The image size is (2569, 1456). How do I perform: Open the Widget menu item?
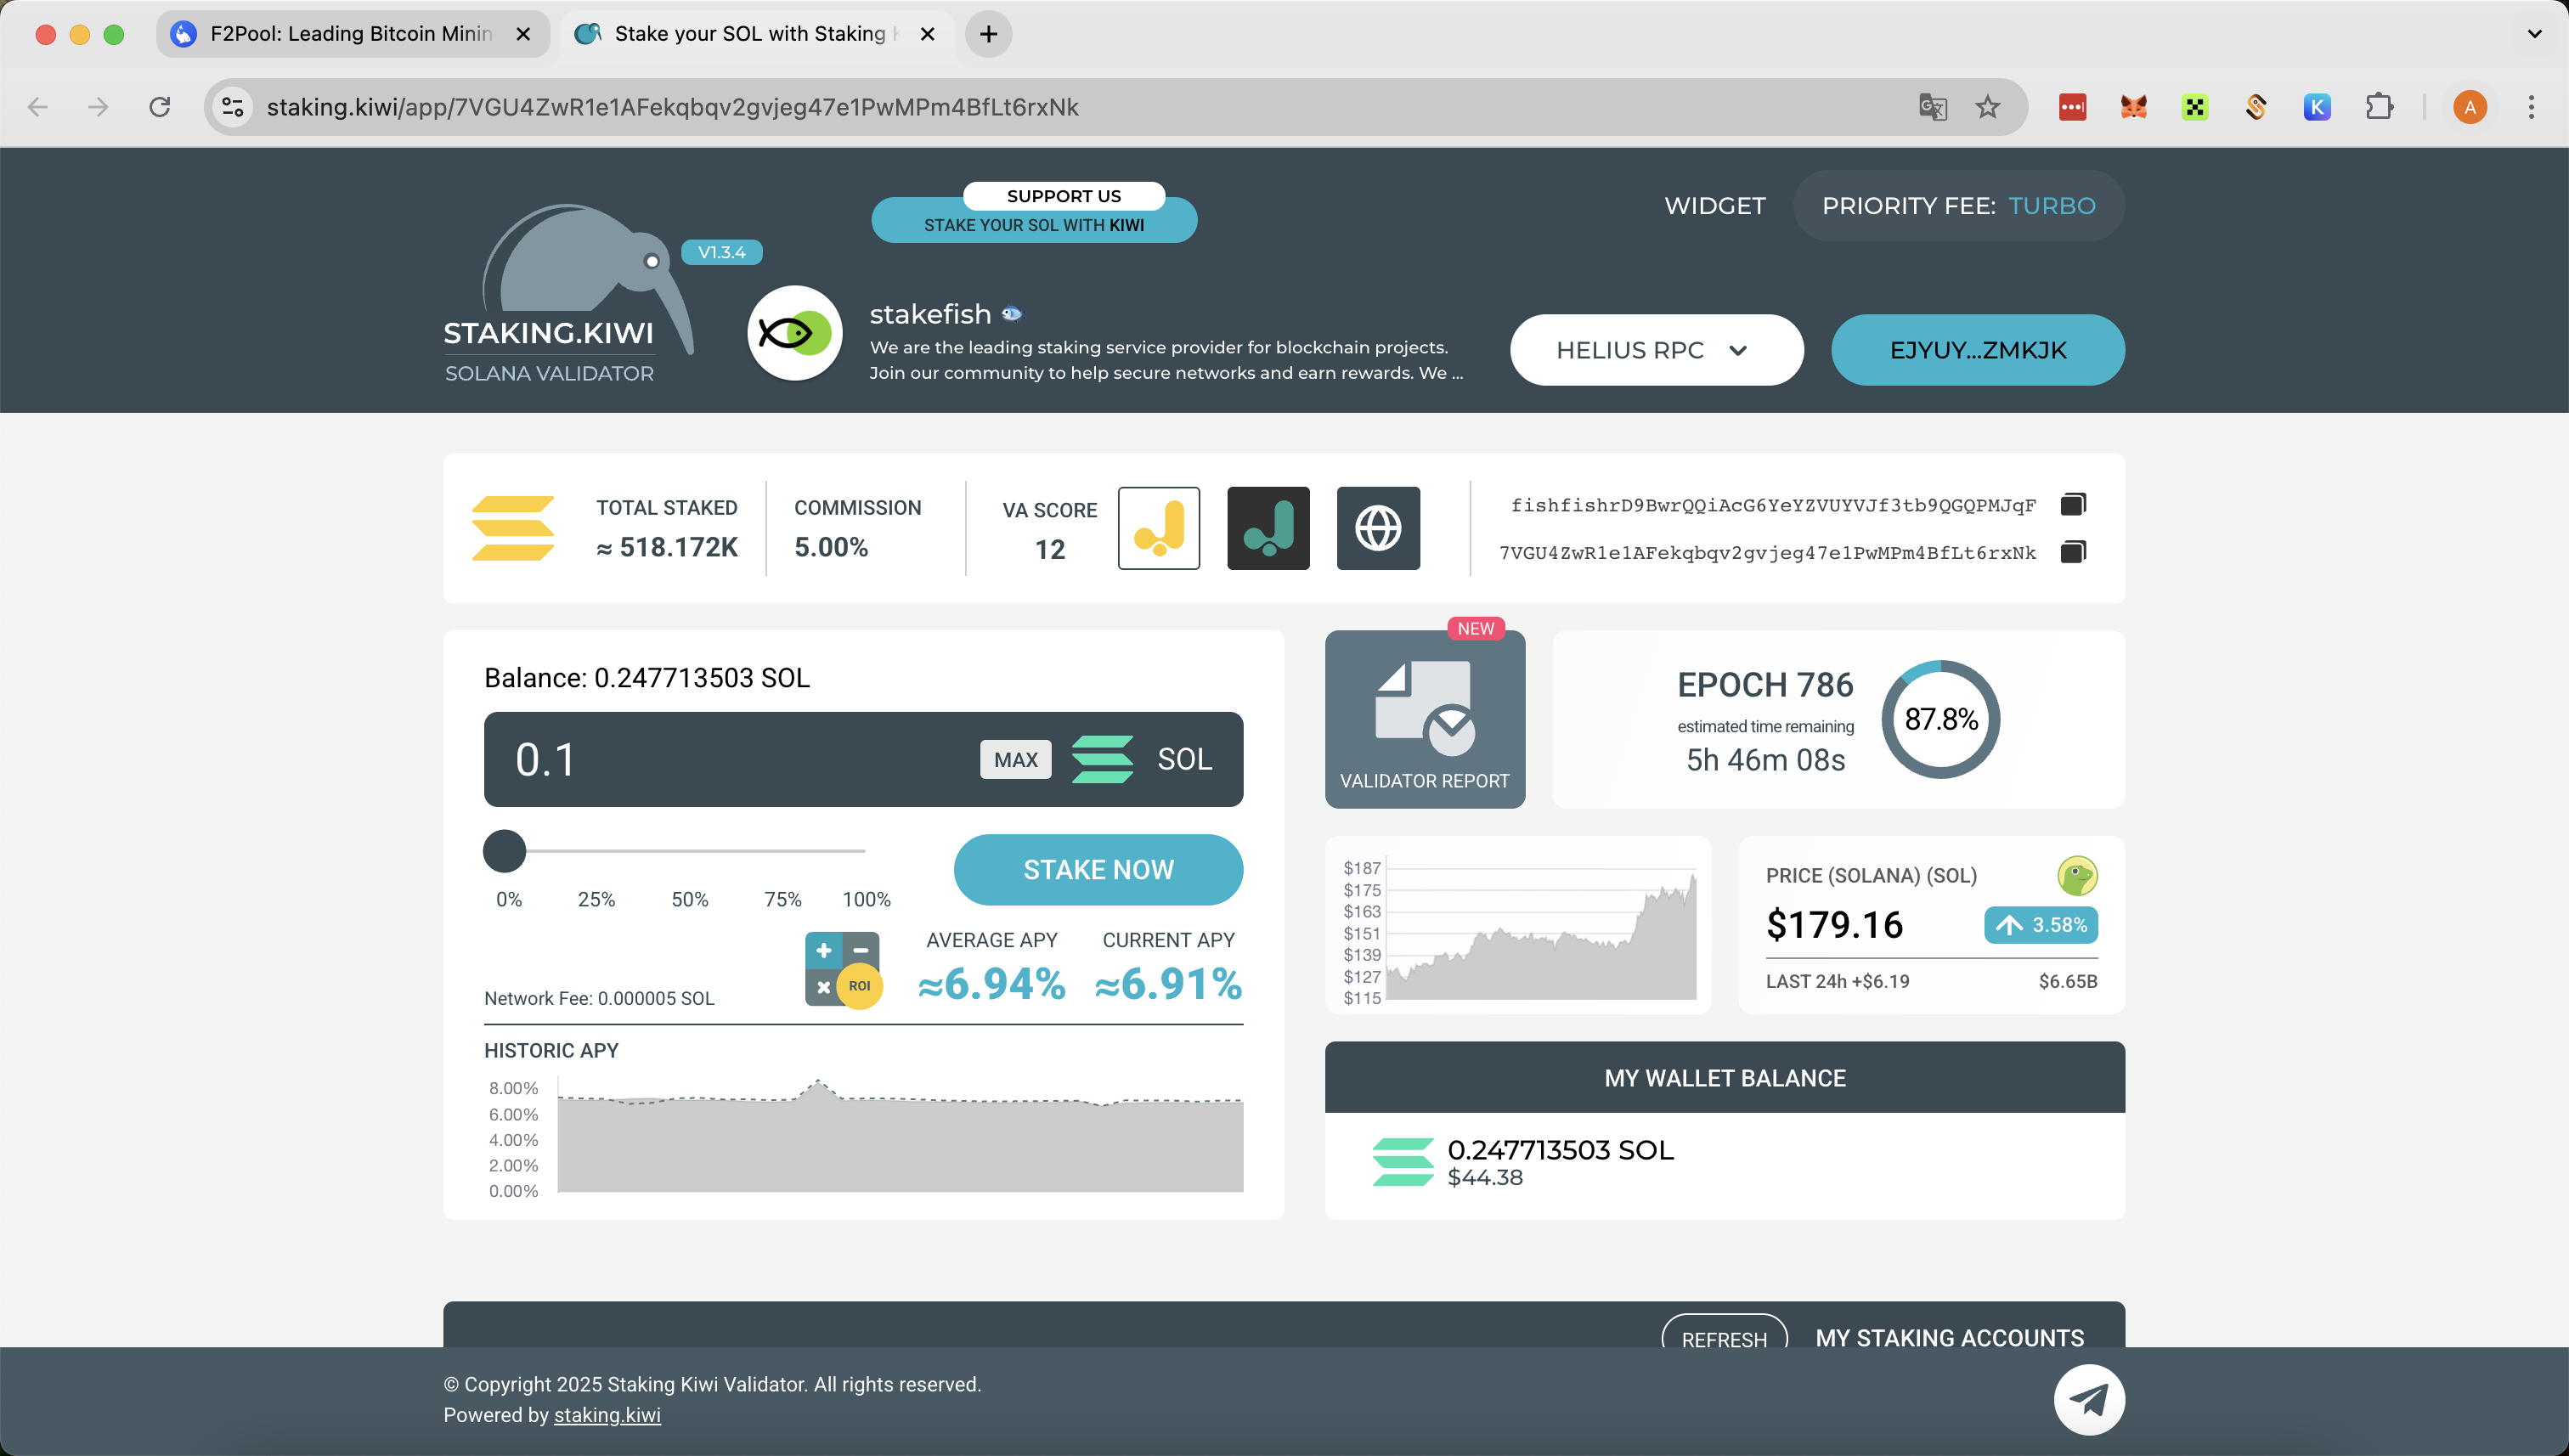(x=1714, y=206)
